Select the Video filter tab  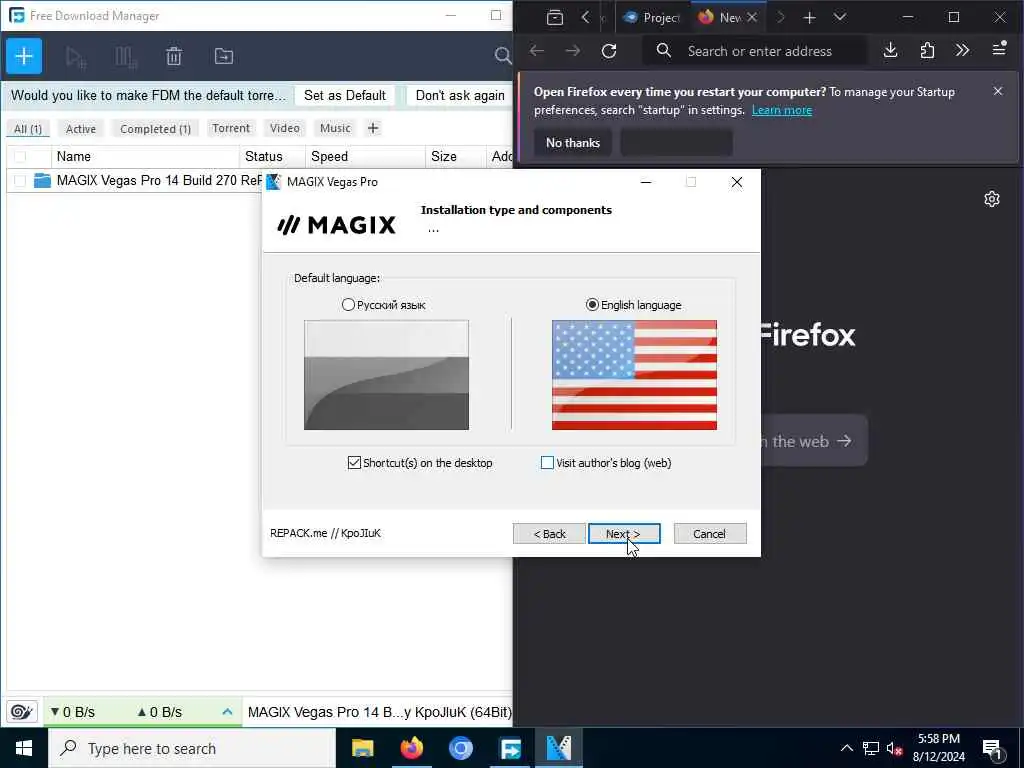(285, 128)
